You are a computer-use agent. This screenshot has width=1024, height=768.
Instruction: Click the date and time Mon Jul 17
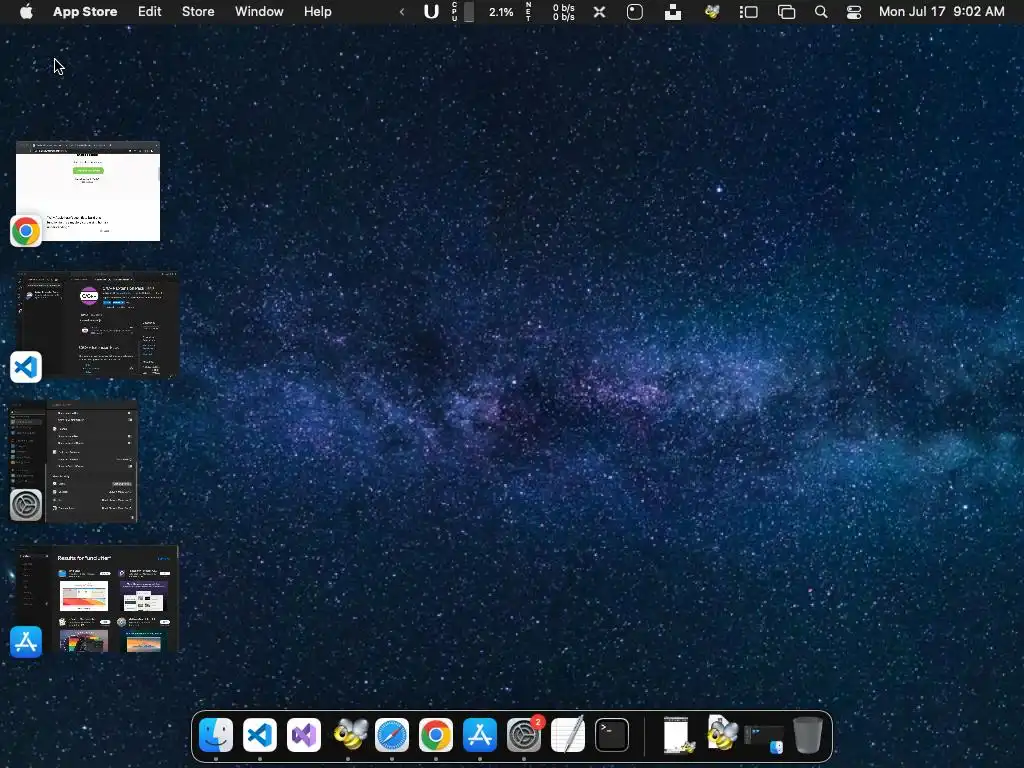coord(942,11)
